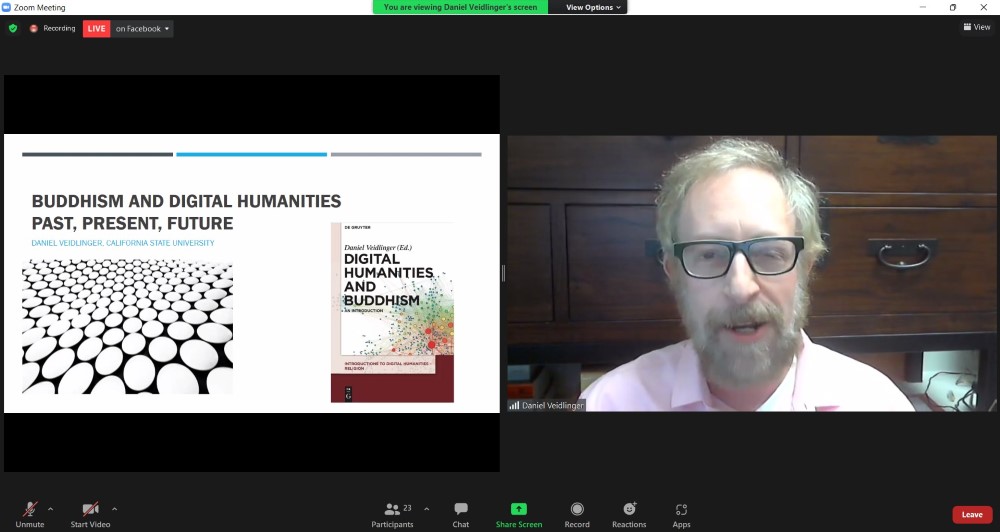Click the red LIVE badge
Screen dimensions: 1000x532
tap(97, 28)
